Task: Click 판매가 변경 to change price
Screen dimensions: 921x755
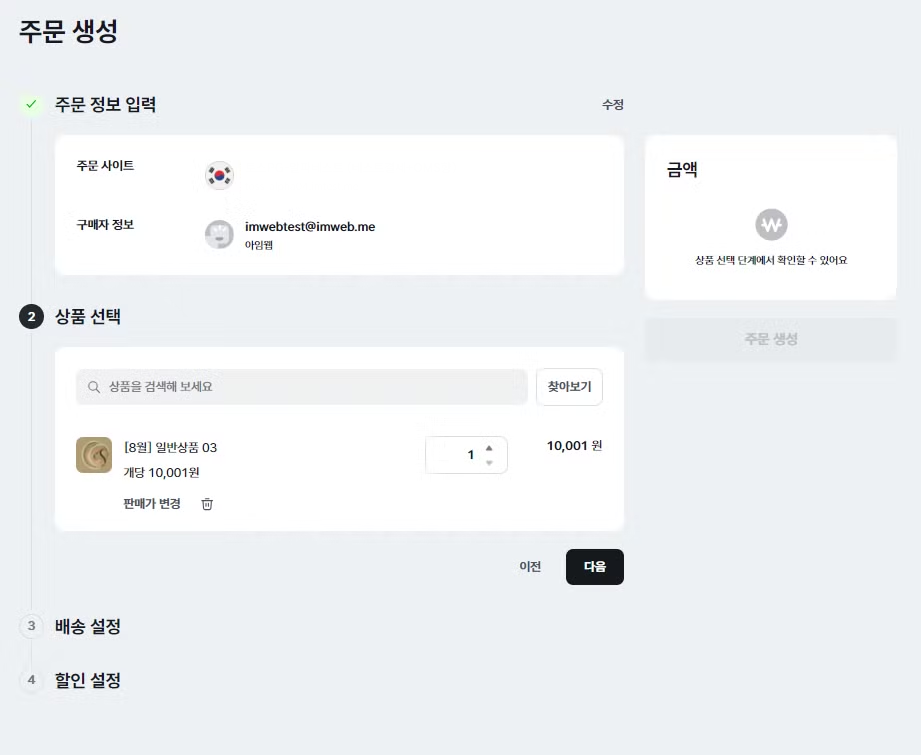Action: 152,504
